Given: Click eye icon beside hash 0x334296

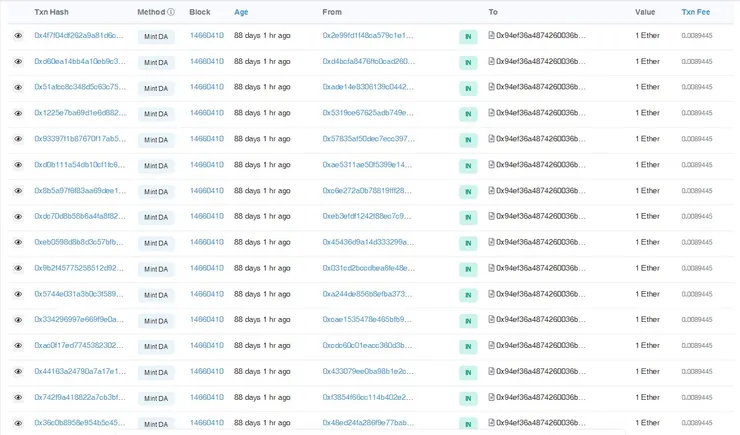Looking at the screenshot, I should pyautogui.click(x=18, y=320).
